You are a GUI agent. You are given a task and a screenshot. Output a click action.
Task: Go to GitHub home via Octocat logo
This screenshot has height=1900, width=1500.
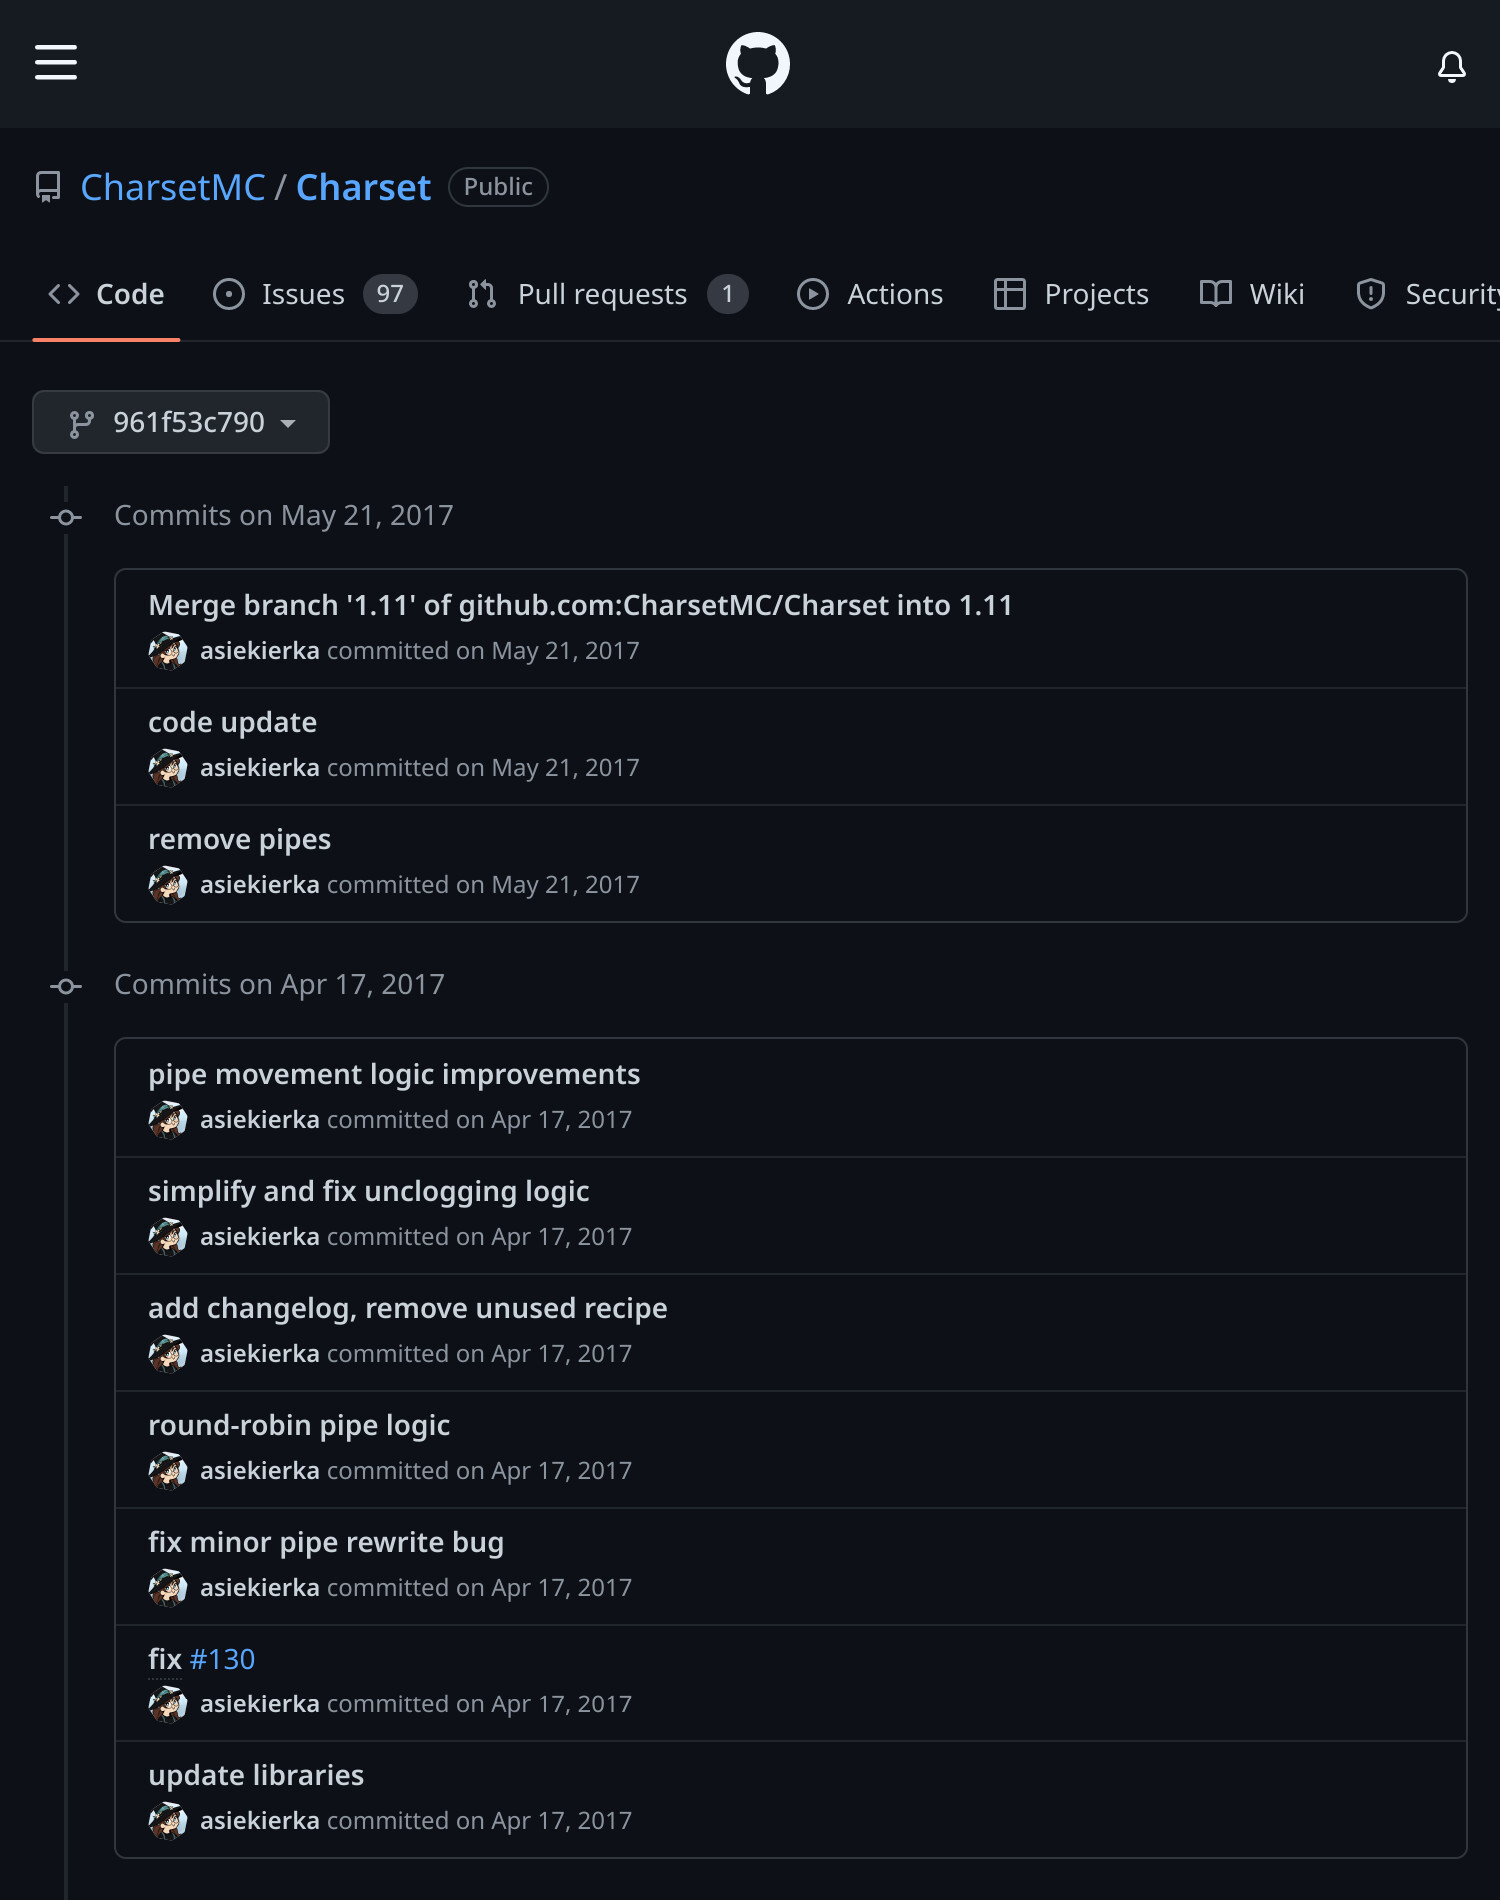757,64
